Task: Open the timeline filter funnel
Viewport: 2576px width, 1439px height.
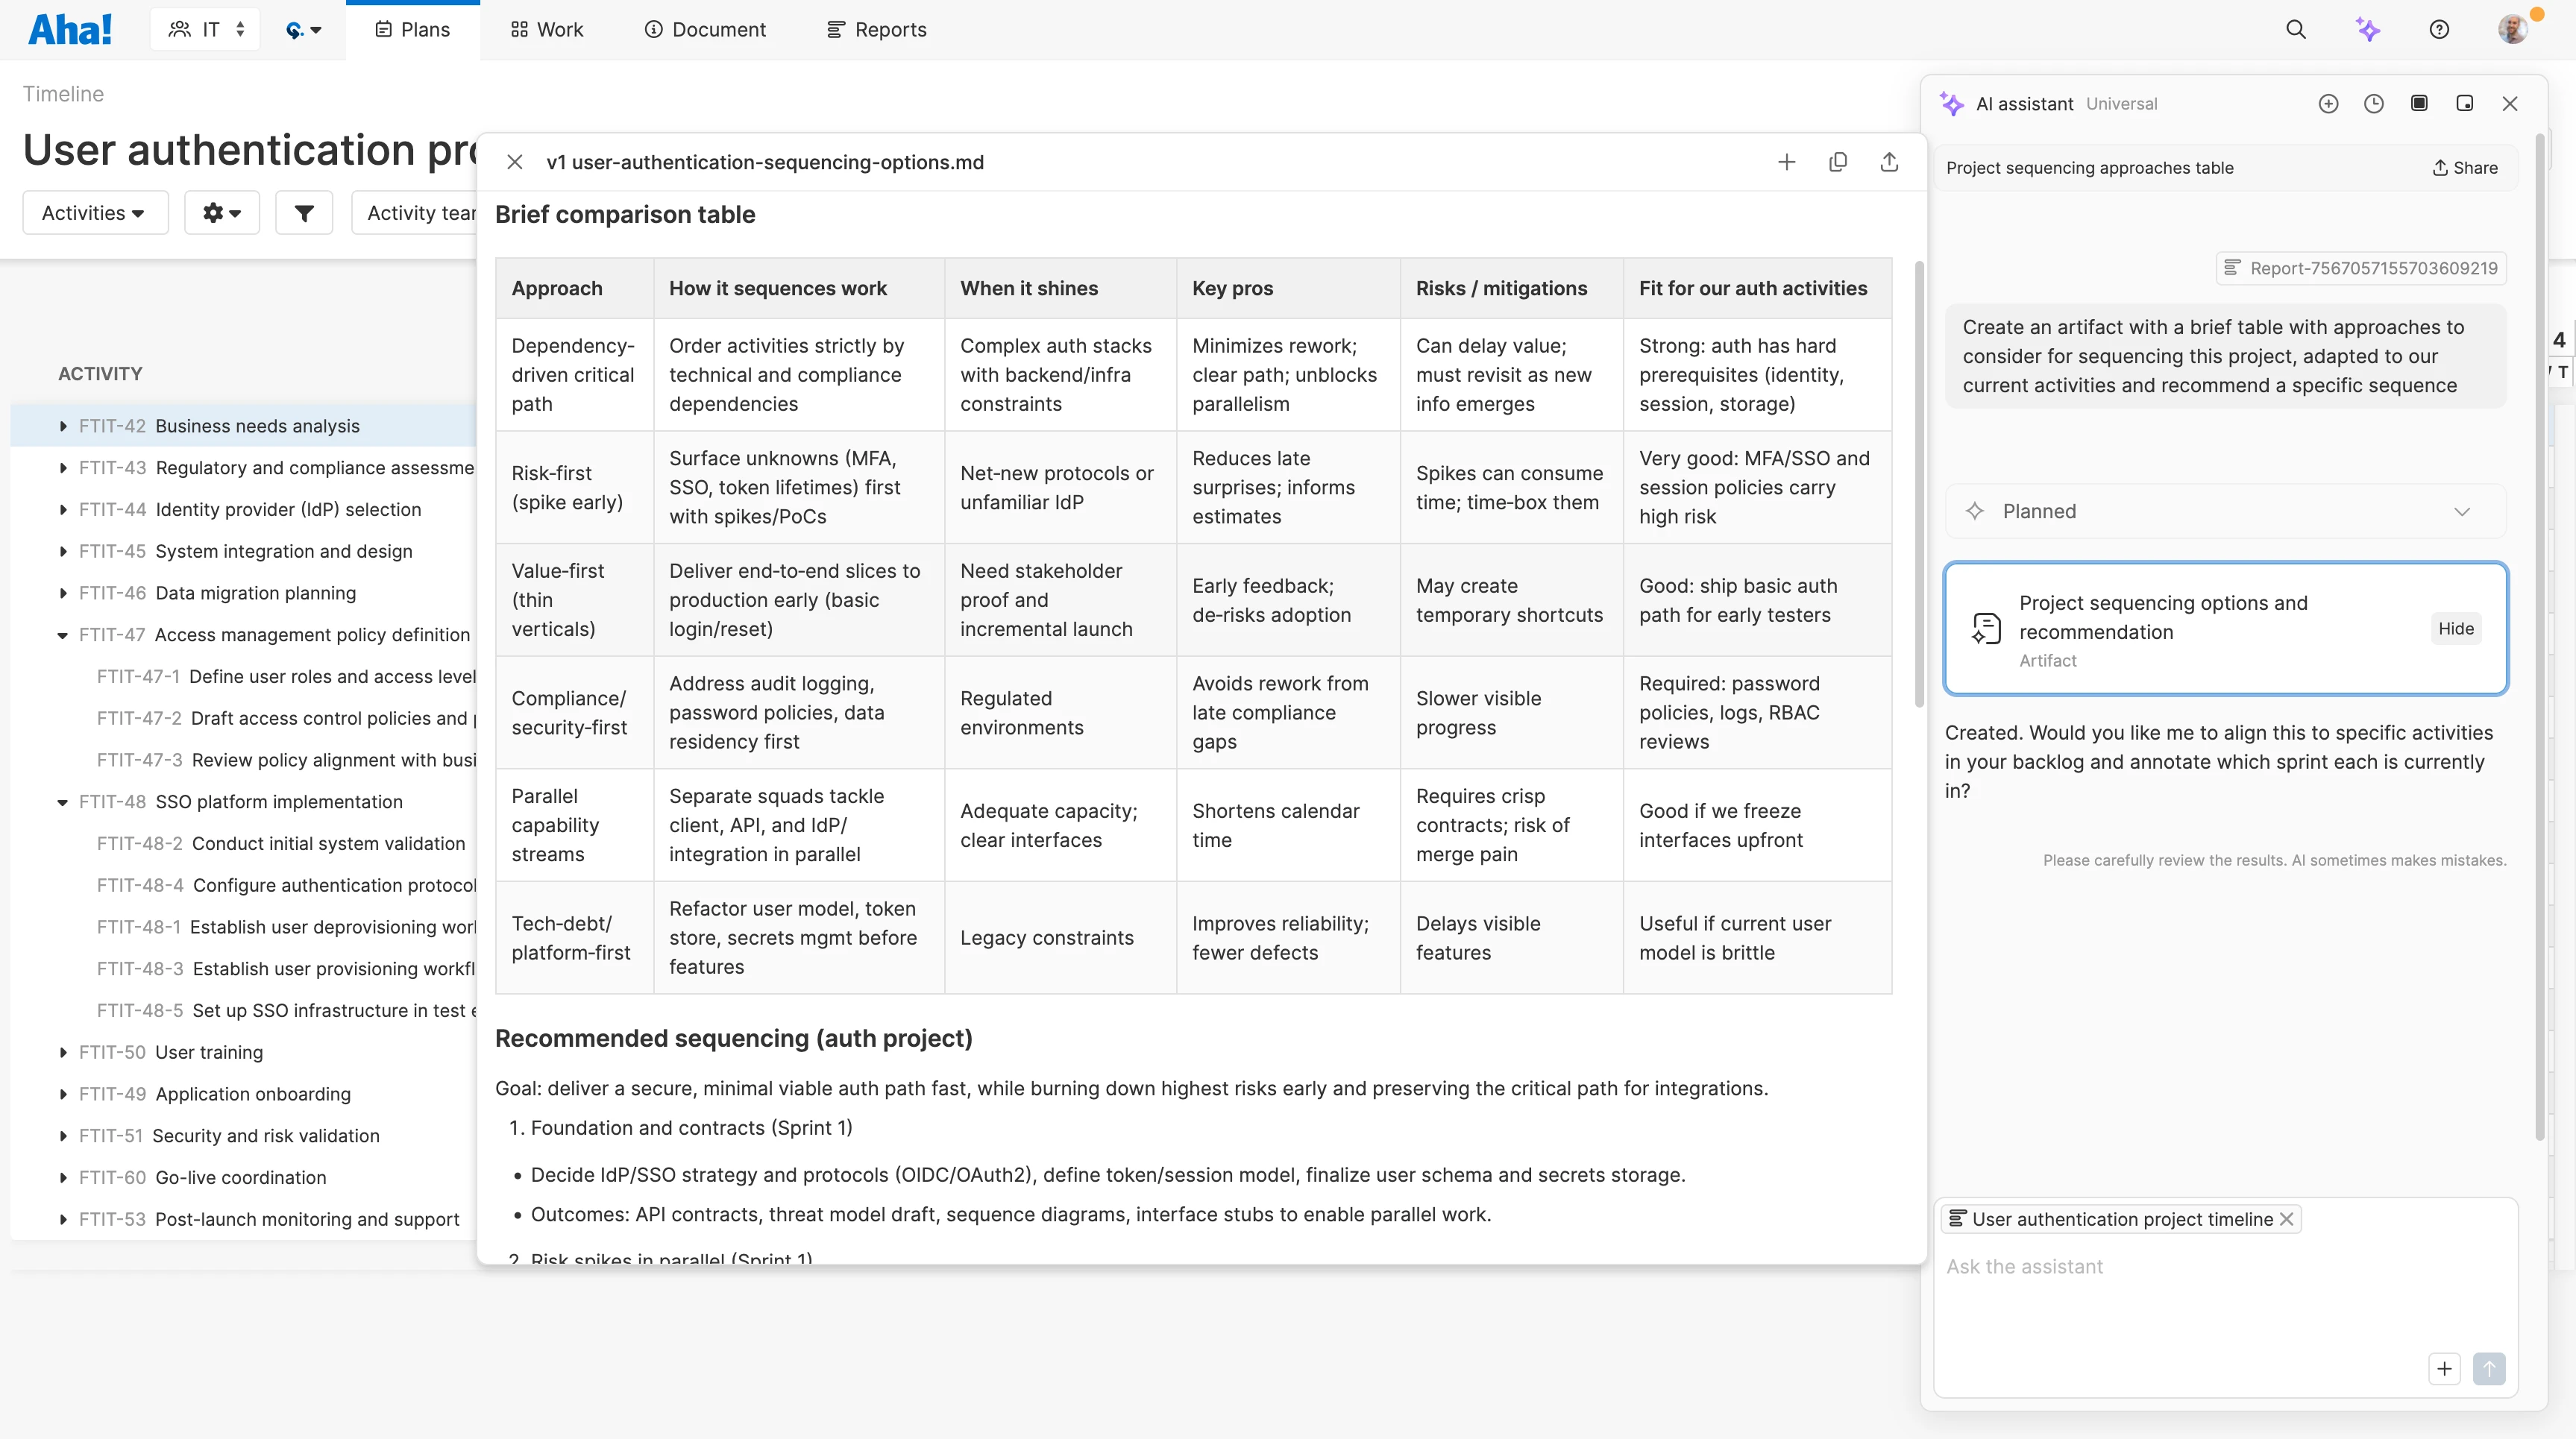Action: coord(303,212)
